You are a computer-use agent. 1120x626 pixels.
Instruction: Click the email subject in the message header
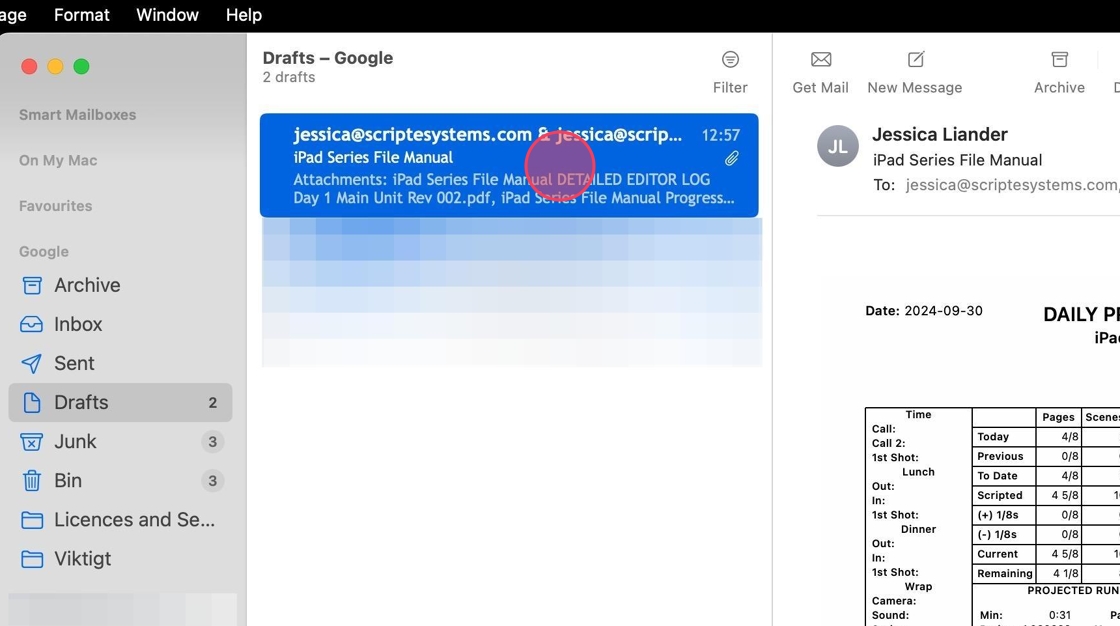pos(957,160)
